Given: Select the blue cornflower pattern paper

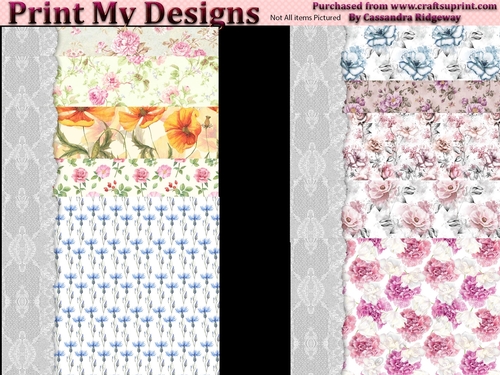Looking at the screenshot, I should 137,286.
